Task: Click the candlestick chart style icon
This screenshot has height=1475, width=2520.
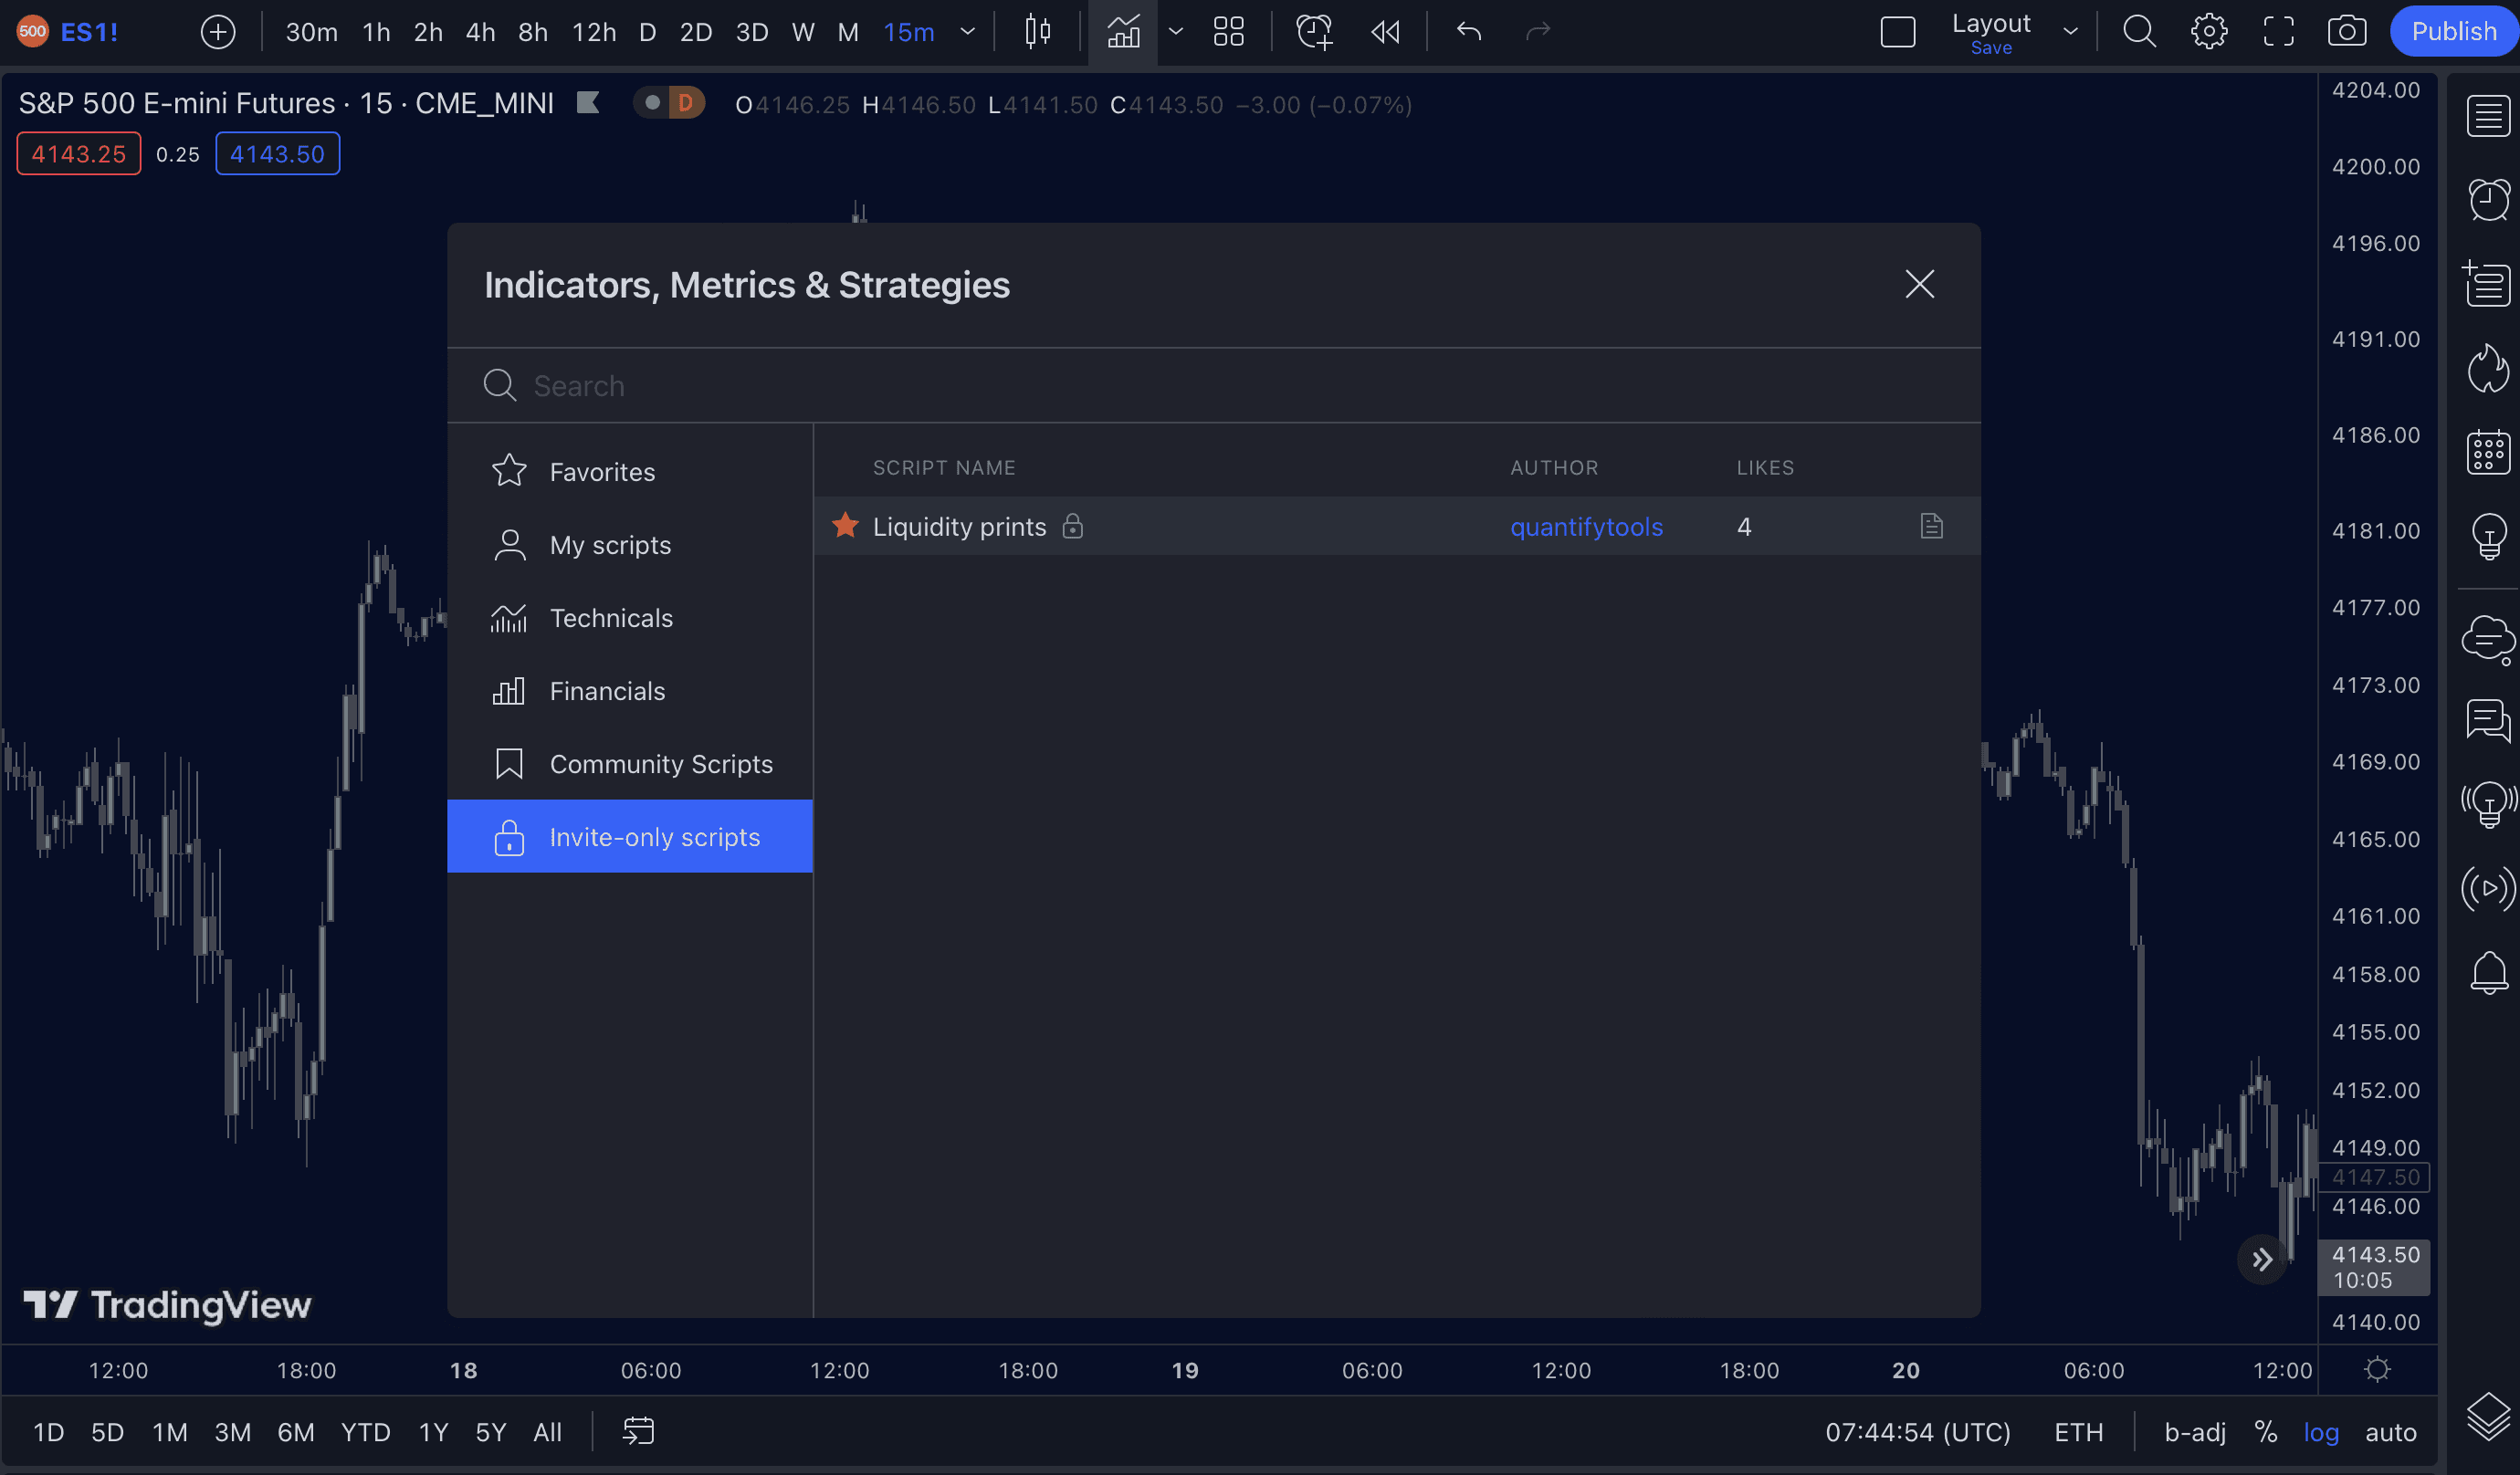Action: [1038, 32]
